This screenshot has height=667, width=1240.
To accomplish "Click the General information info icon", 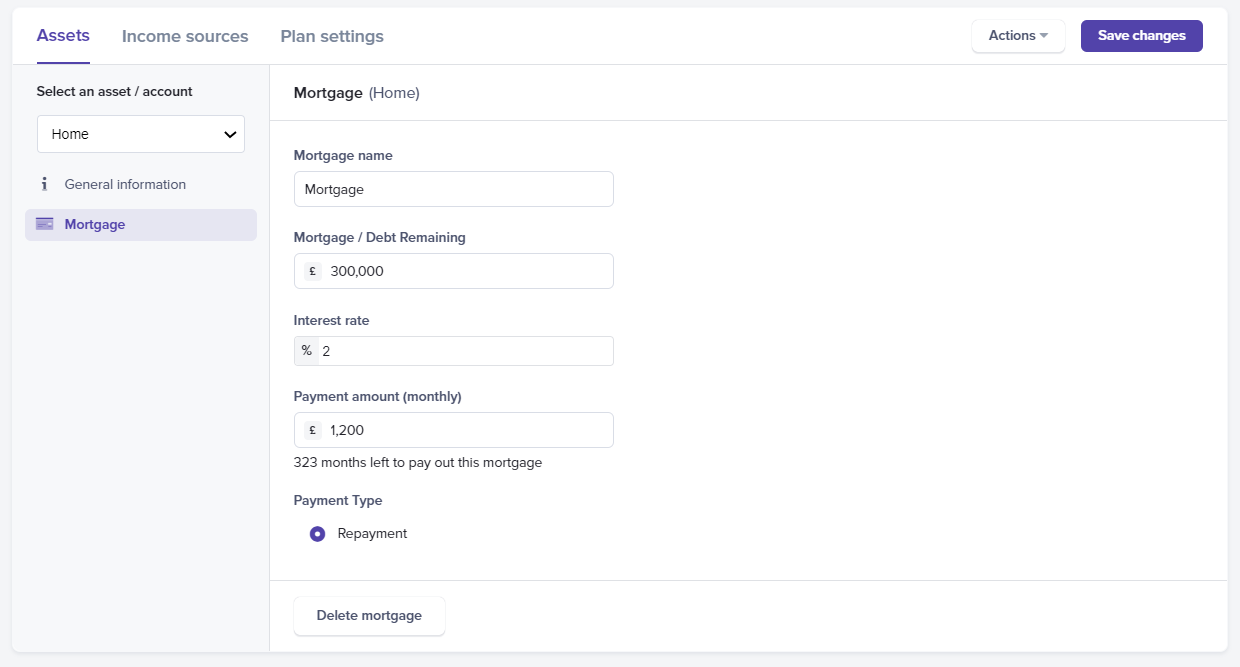I will click(x=44, y=184).
